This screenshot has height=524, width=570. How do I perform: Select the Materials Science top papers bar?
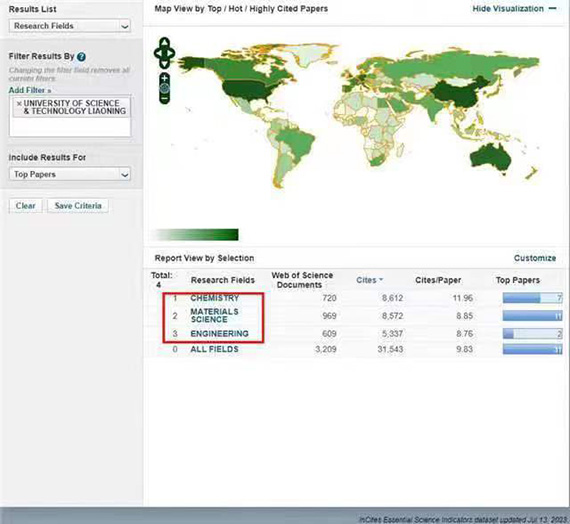(533, 316)
